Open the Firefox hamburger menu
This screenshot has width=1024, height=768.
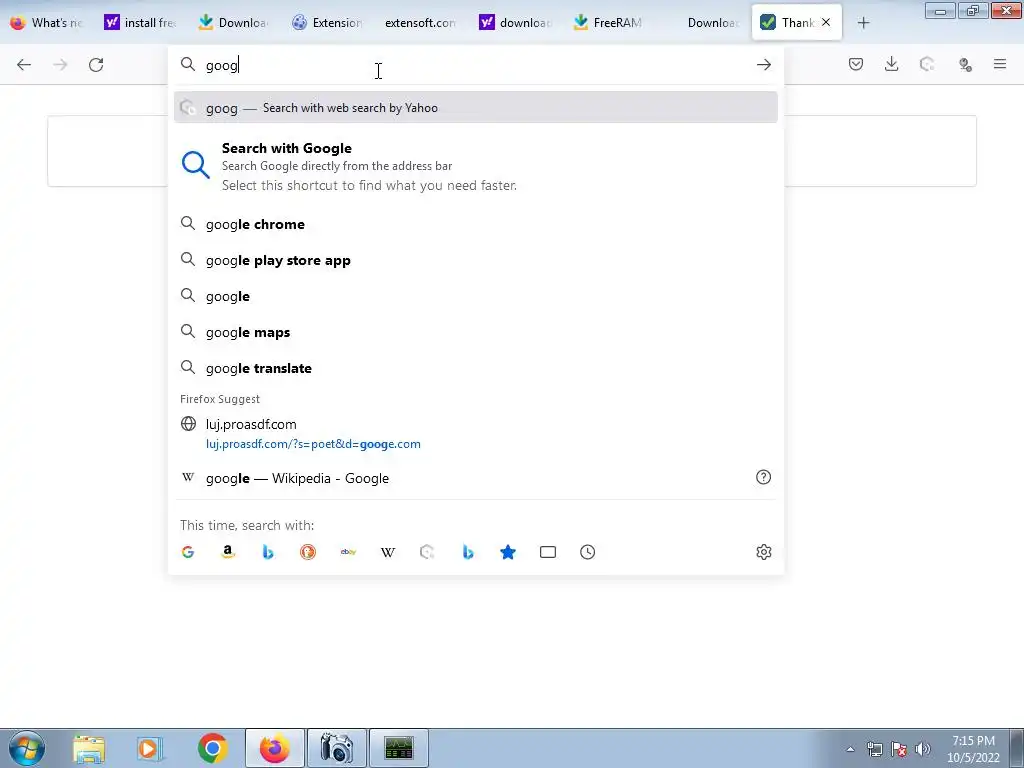click(x=1000, y=64)
